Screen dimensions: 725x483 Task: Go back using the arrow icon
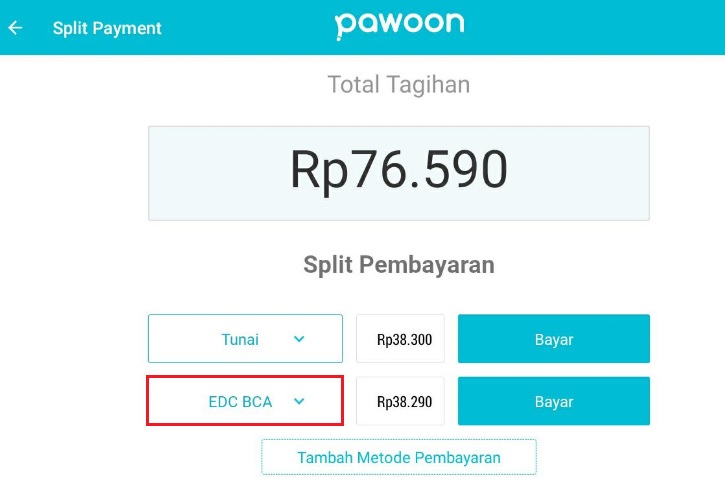click(15, 28)
